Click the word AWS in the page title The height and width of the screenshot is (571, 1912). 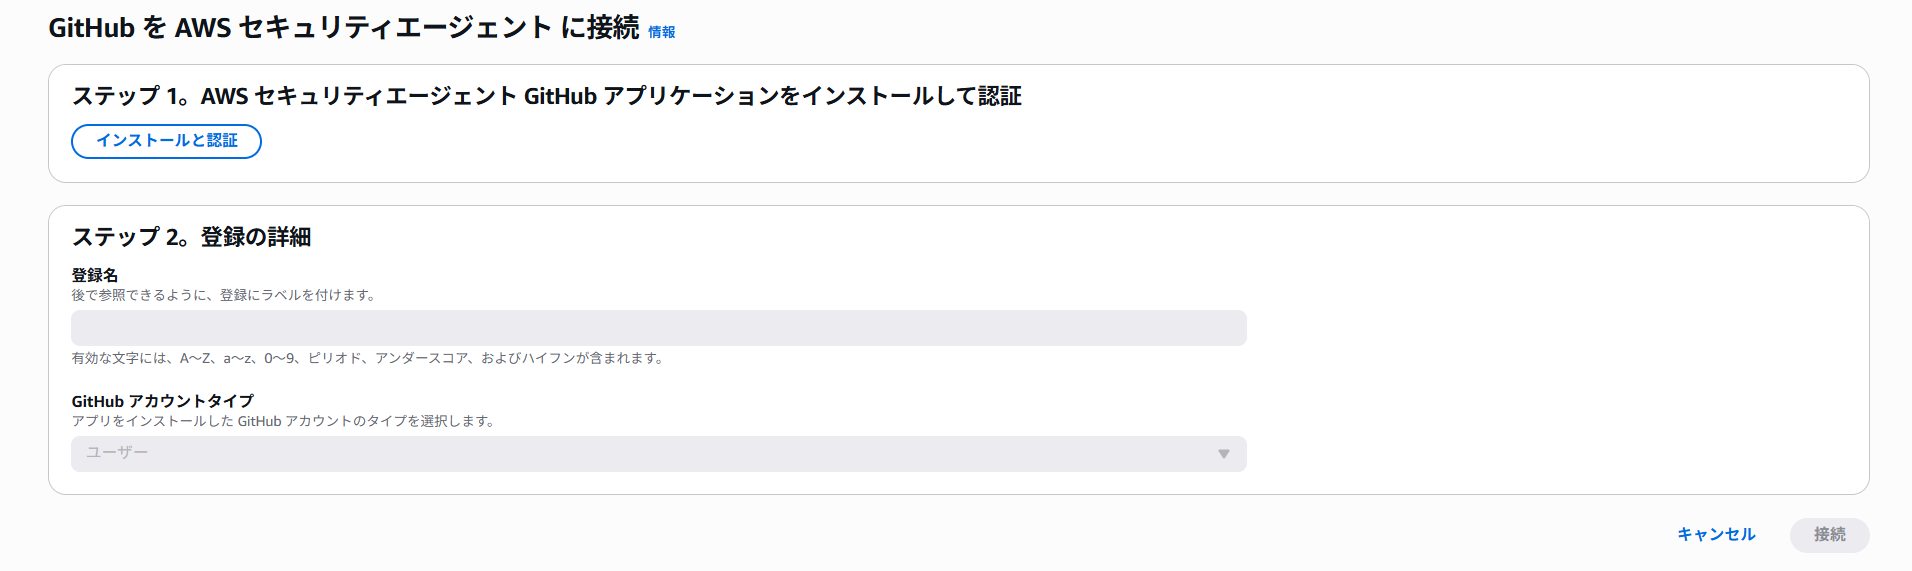(x=203, y=28)
